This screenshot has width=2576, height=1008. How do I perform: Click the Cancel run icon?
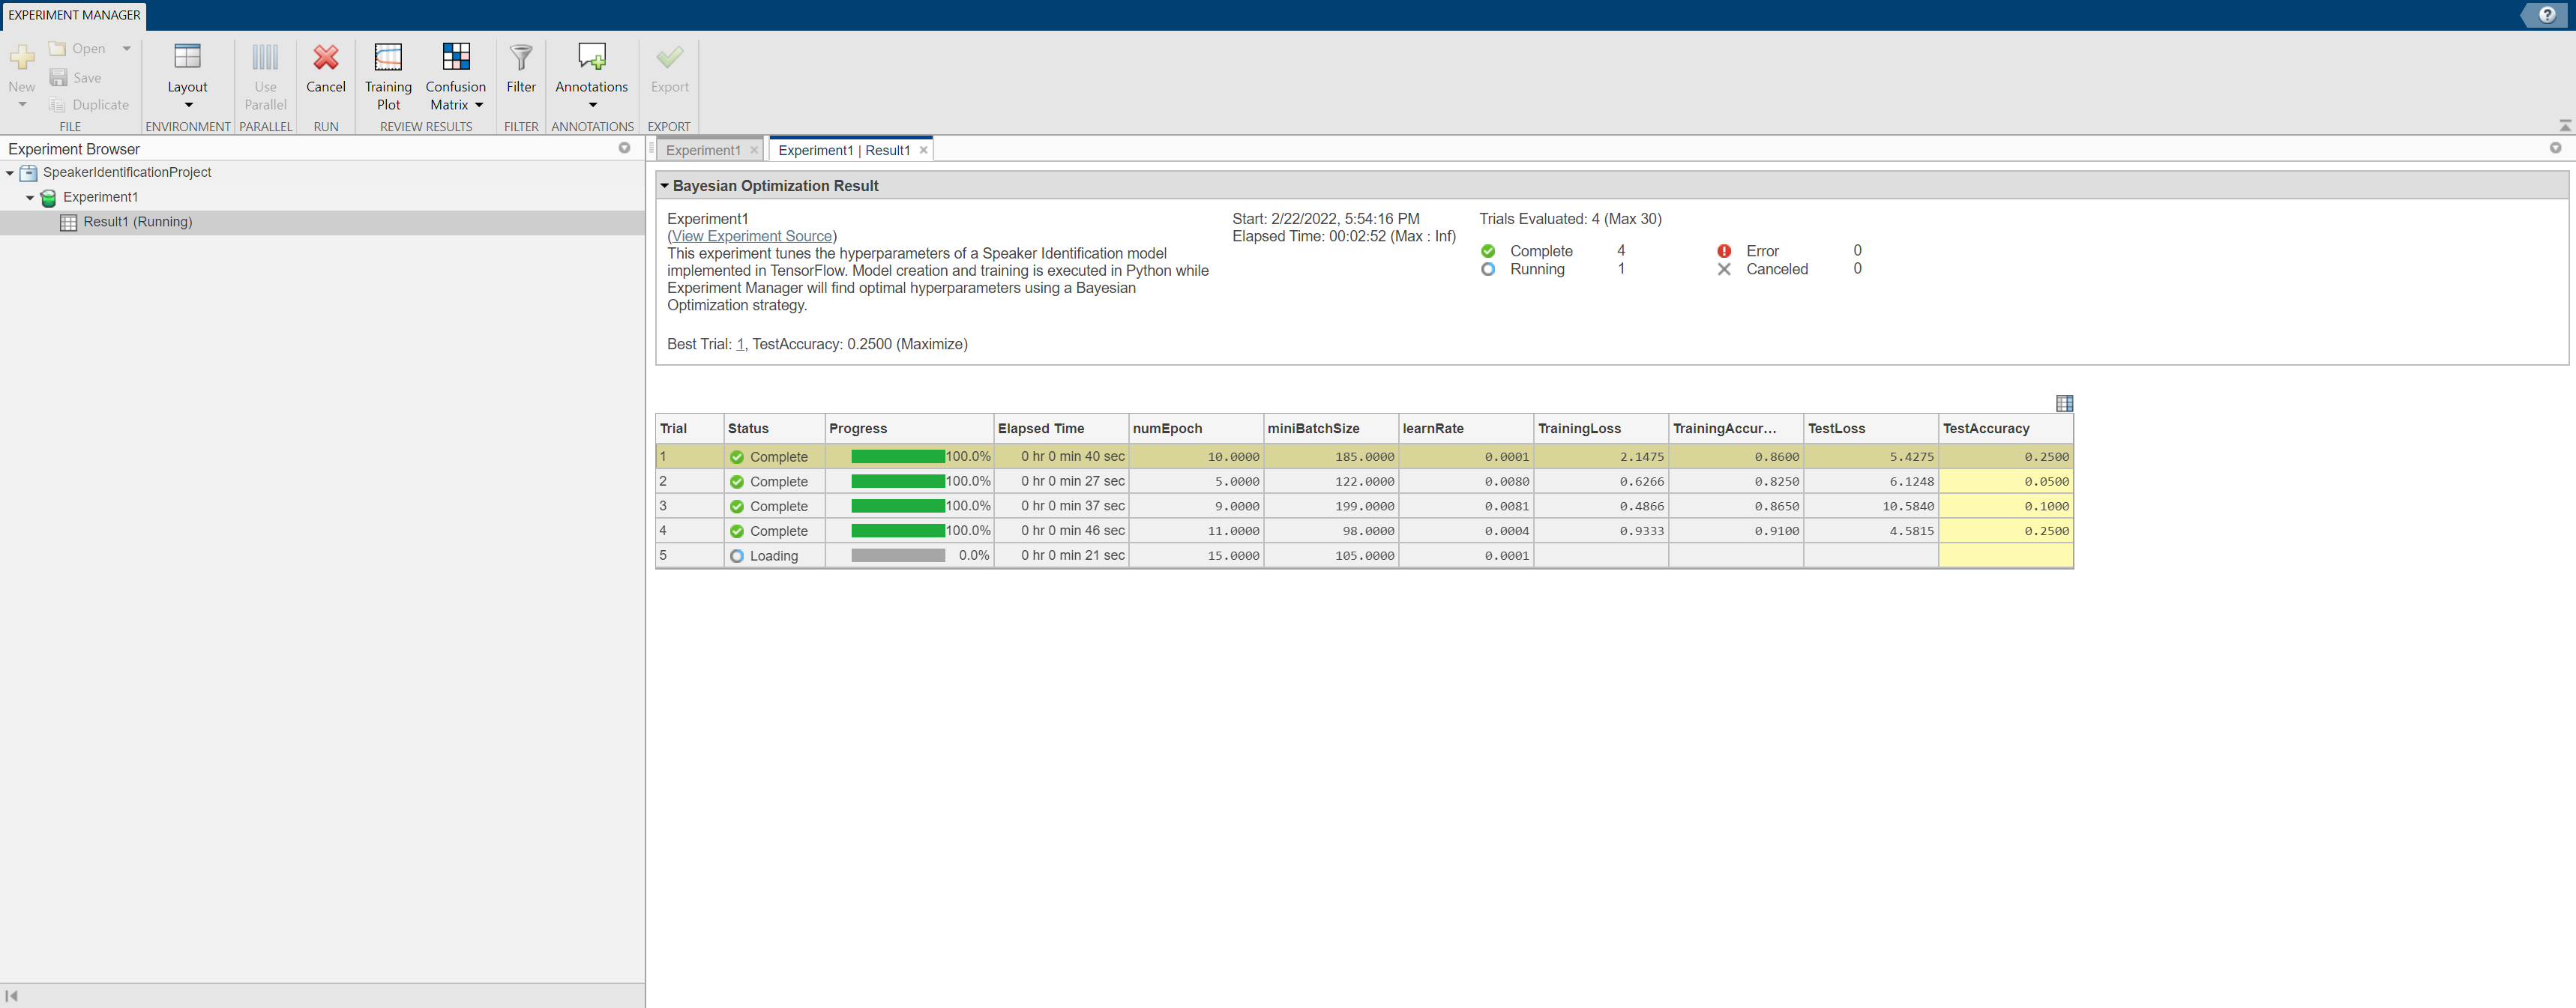coord(325,59)
